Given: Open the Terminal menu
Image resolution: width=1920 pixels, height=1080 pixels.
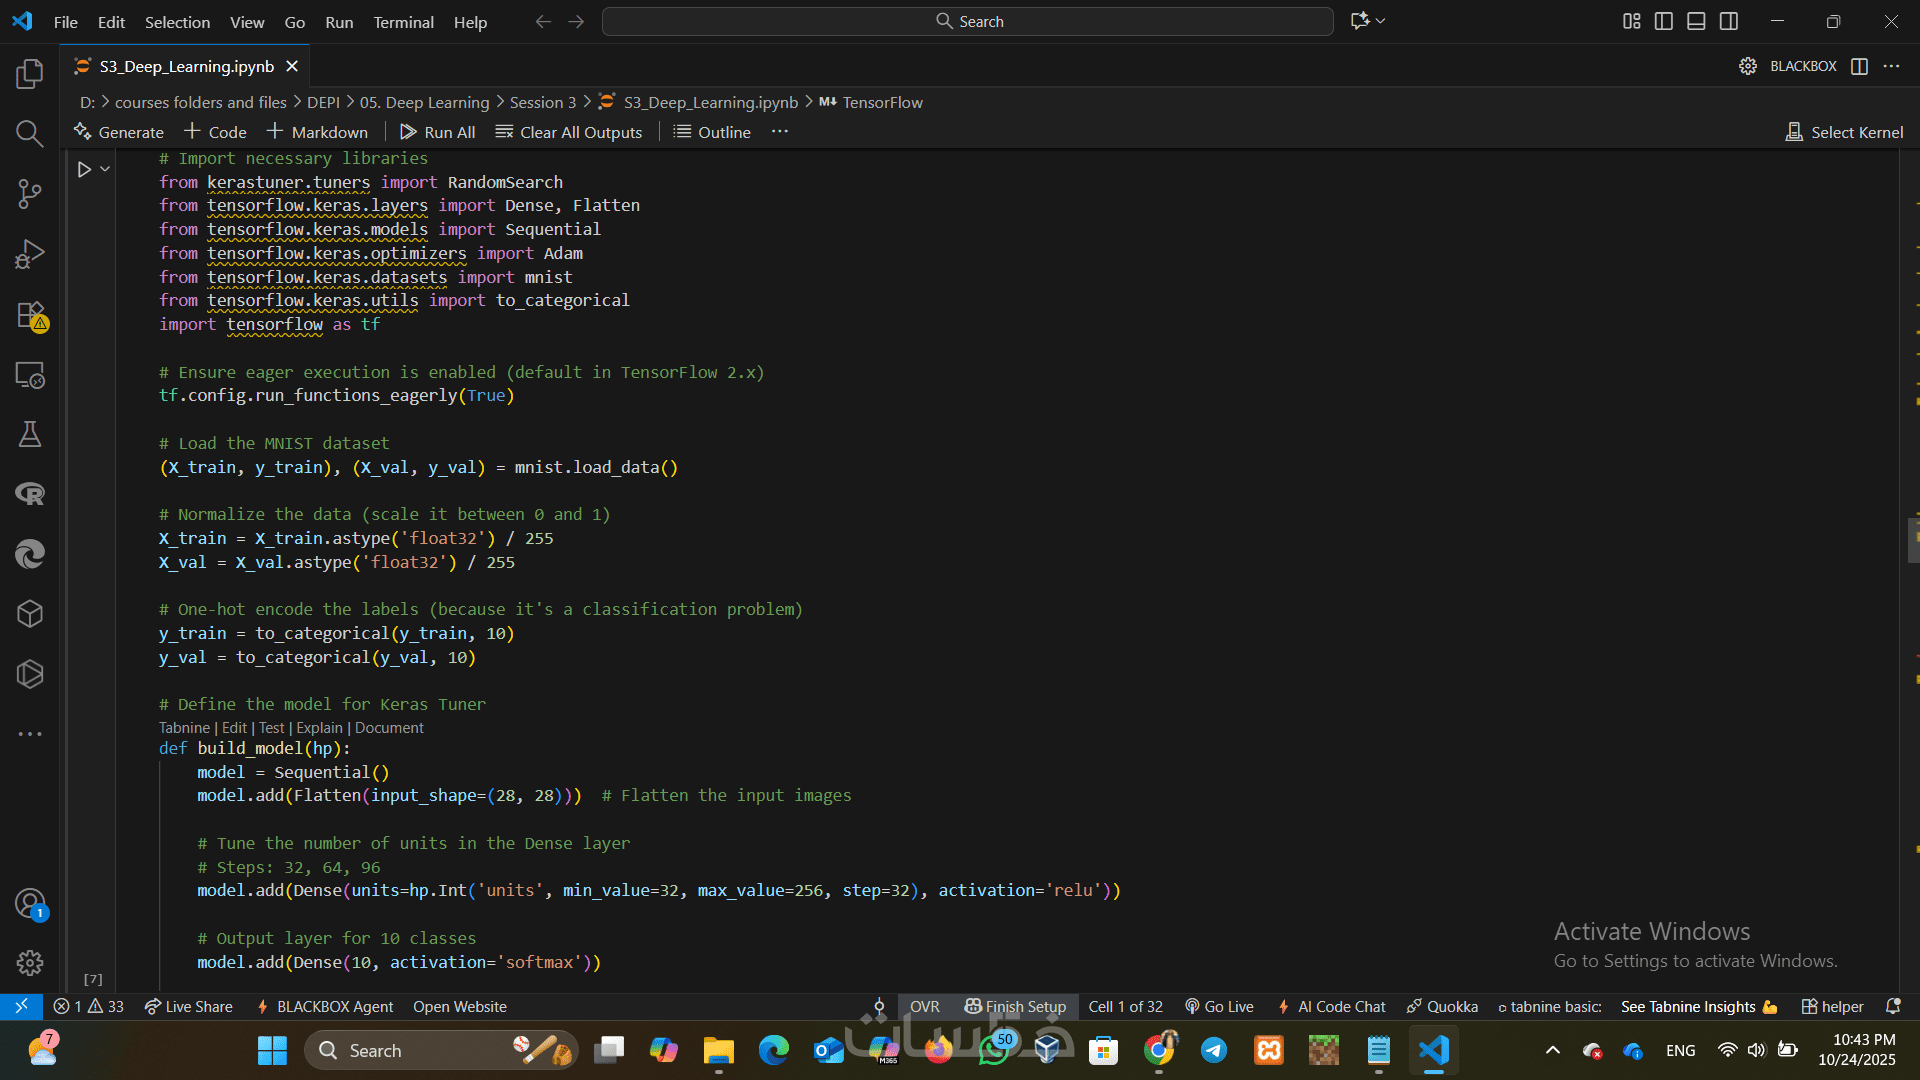Looking at the screenshot, I should pyautogui.click(x=403, y=22).
